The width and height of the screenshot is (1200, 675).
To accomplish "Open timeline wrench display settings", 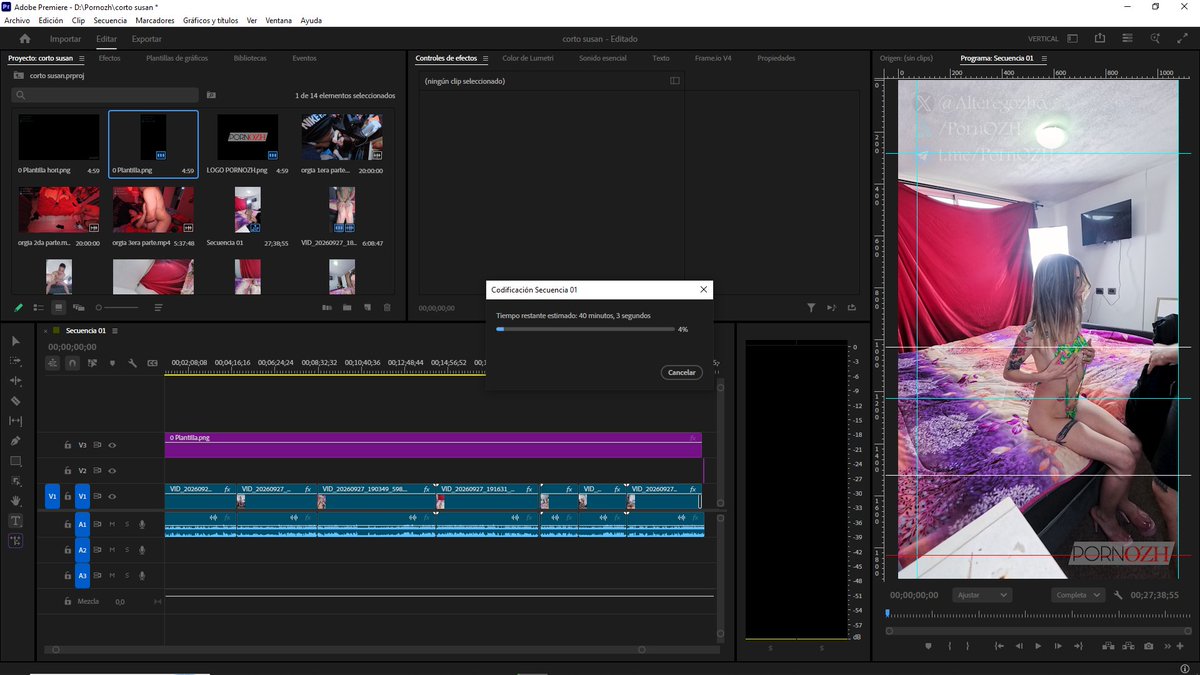I will 132,363.
